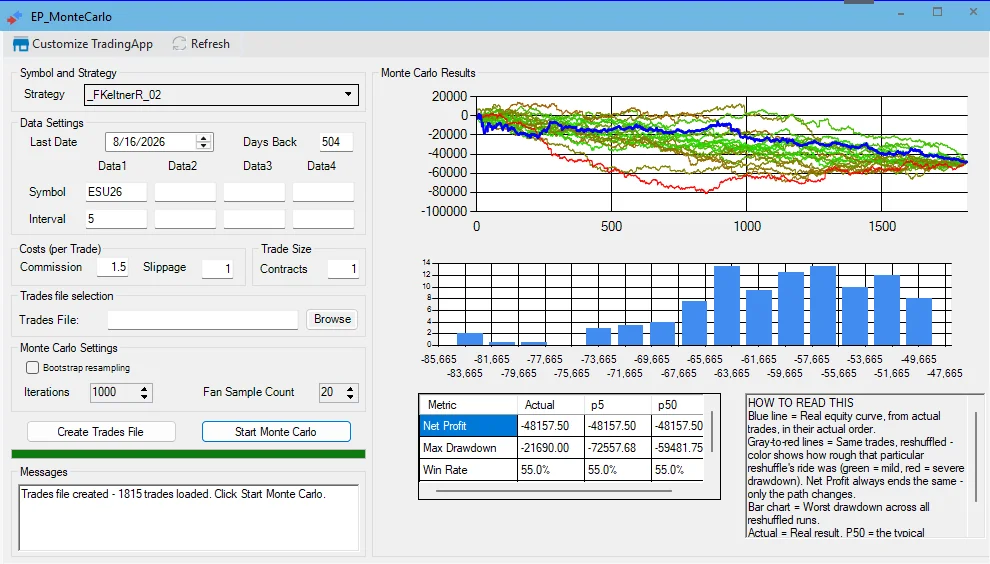This screenshot has height=564, width=990.
Task: Minimize the EP_MonteCarlo window
Action: pos(901,13)
